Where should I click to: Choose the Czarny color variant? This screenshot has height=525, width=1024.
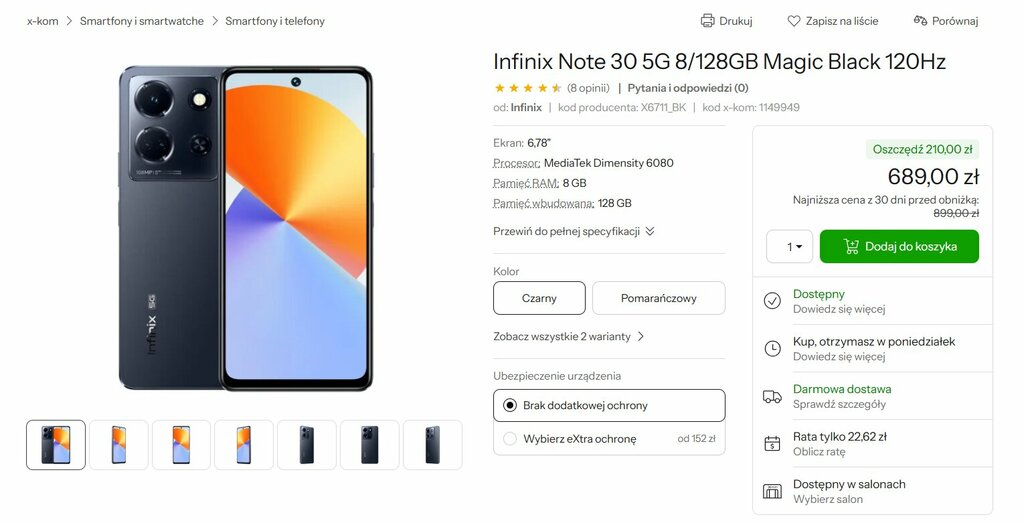(x=539, y=298)
